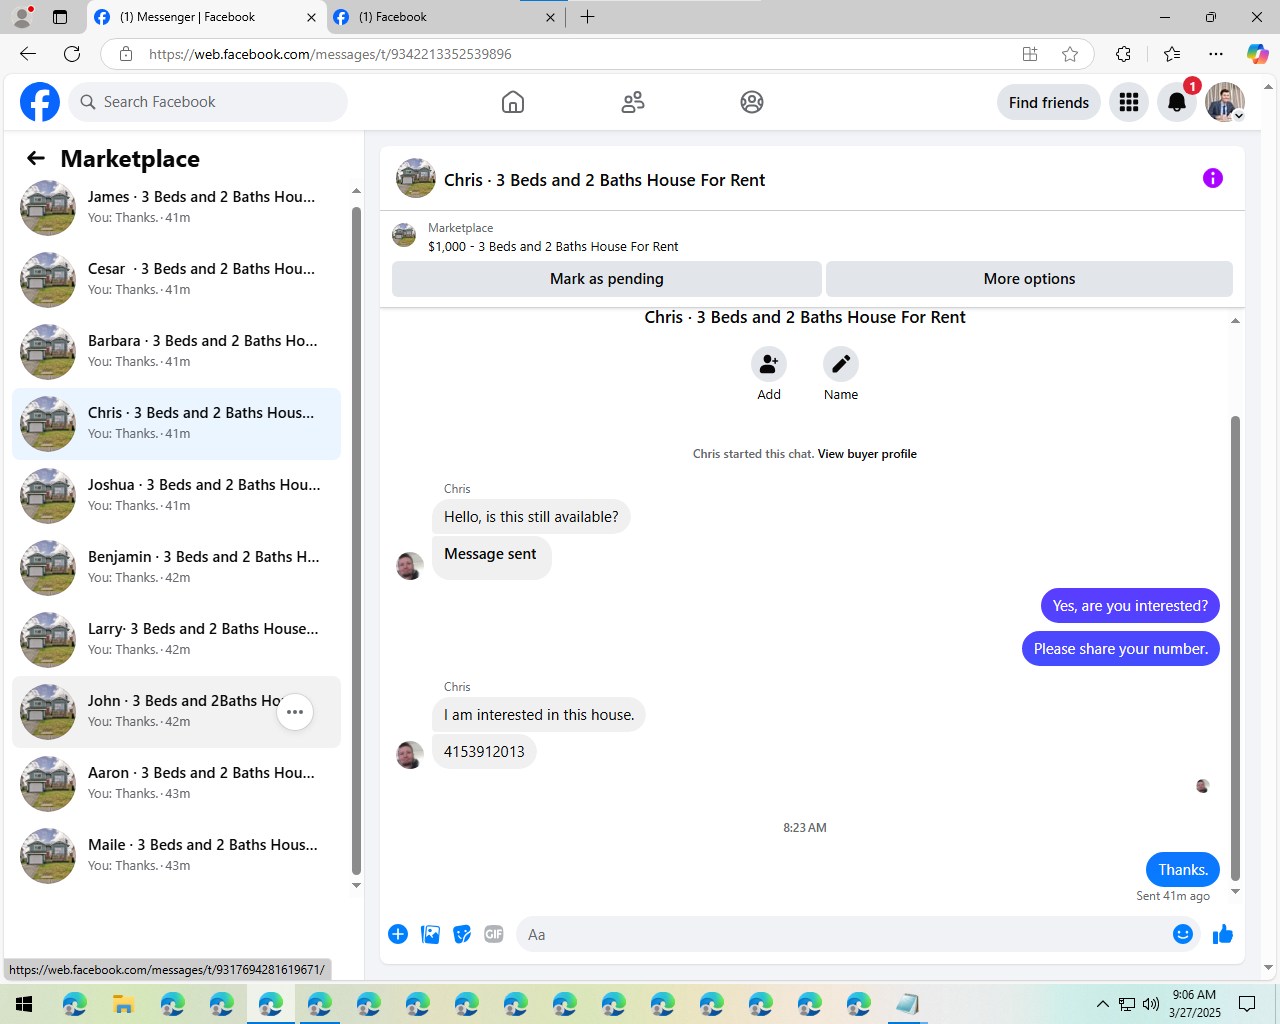Open the volume control in system tray
This screenshot has width=1280, height=1024.
pos(1151,1004)
